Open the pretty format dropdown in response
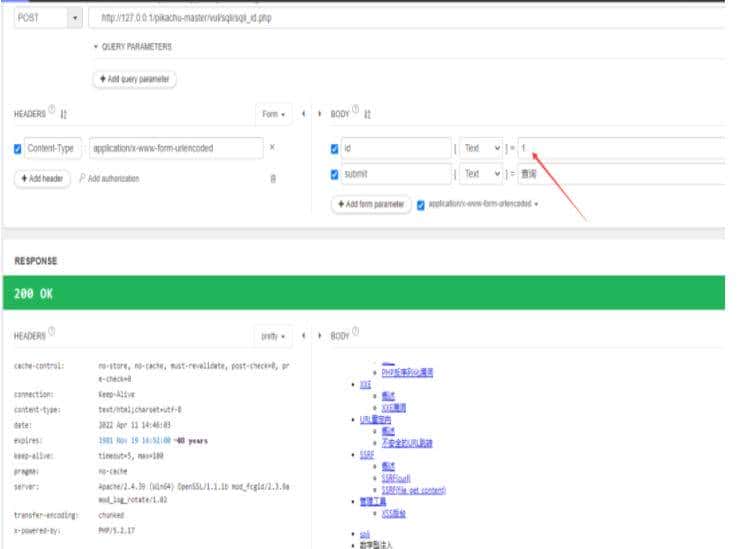 273,336
